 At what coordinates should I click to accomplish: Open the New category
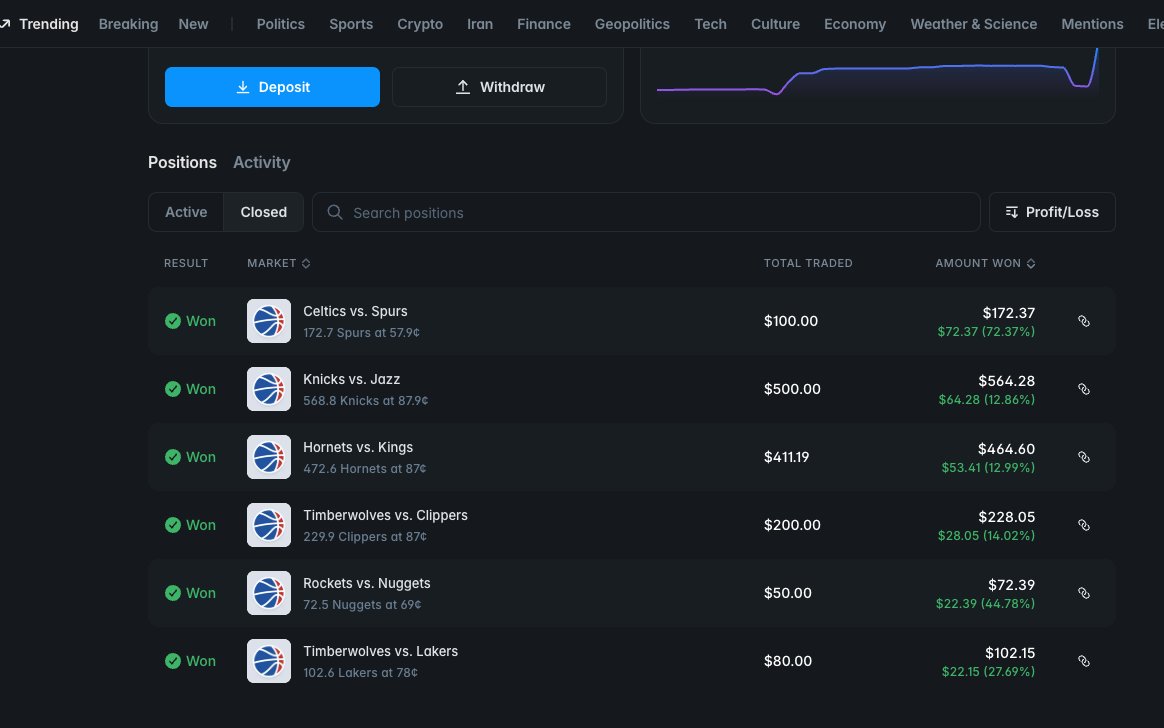click(193, 24)
